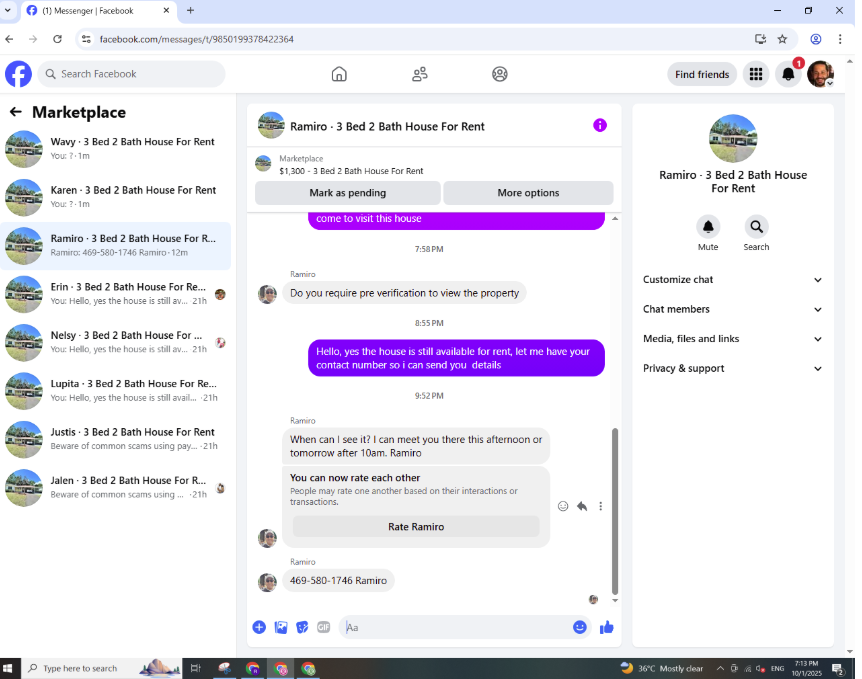The image size is (862, 679).
Task: Search the conversation using the magnifier icon
Action: [x=756, y=227]
